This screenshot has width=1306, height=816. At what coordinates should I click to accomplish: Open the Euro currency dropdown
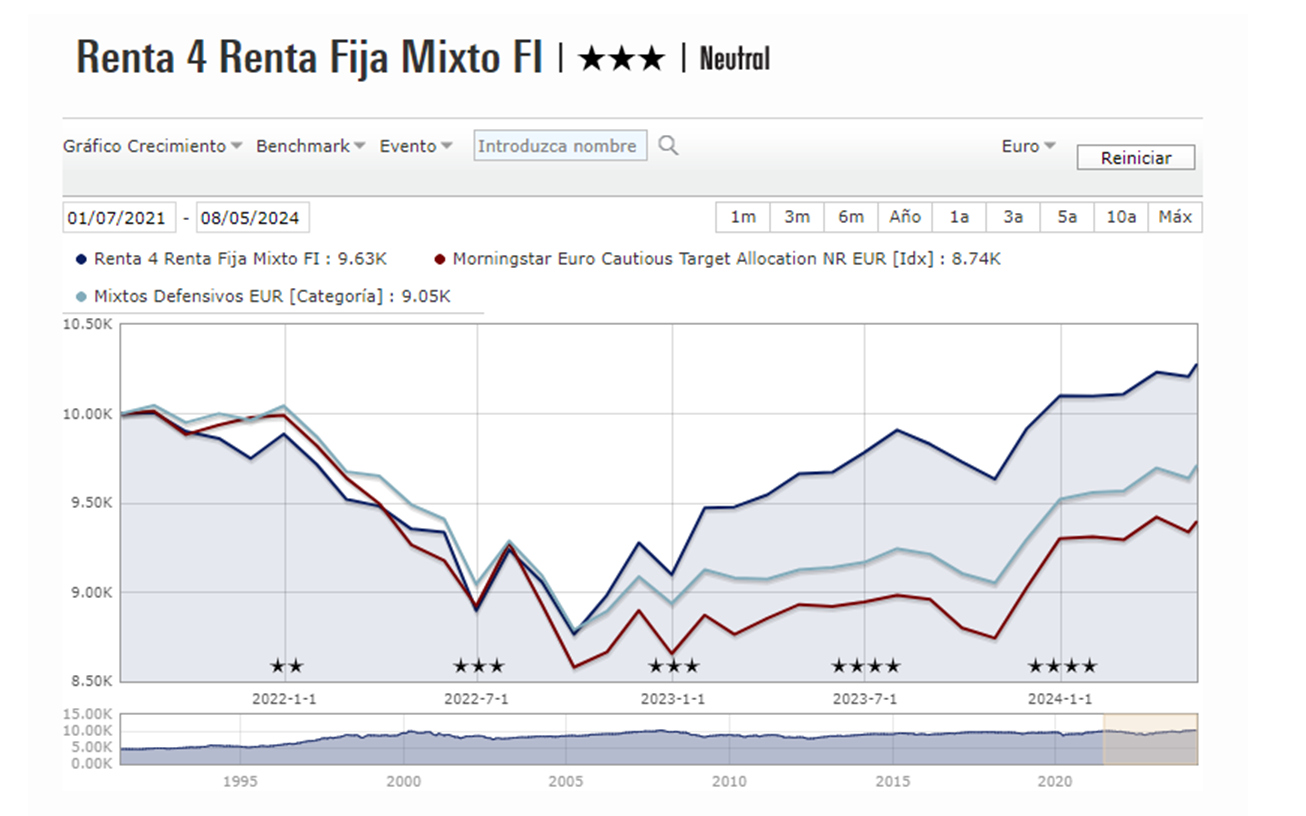pyautogui.click(x=1029, y=146)
